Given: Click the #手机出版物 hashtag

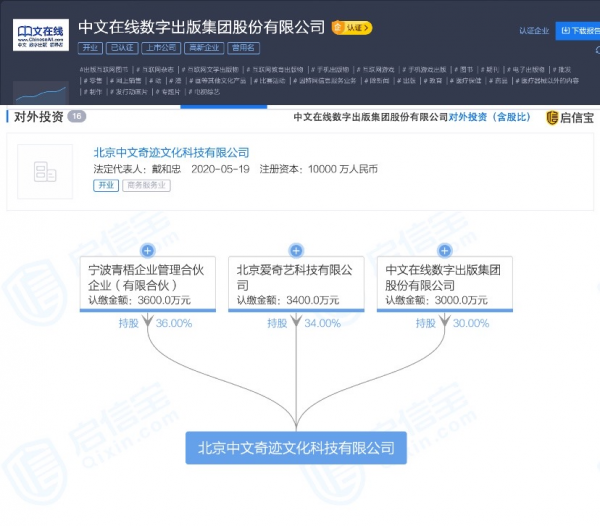Looking at the screenshot, I should [x=330, y=70].
